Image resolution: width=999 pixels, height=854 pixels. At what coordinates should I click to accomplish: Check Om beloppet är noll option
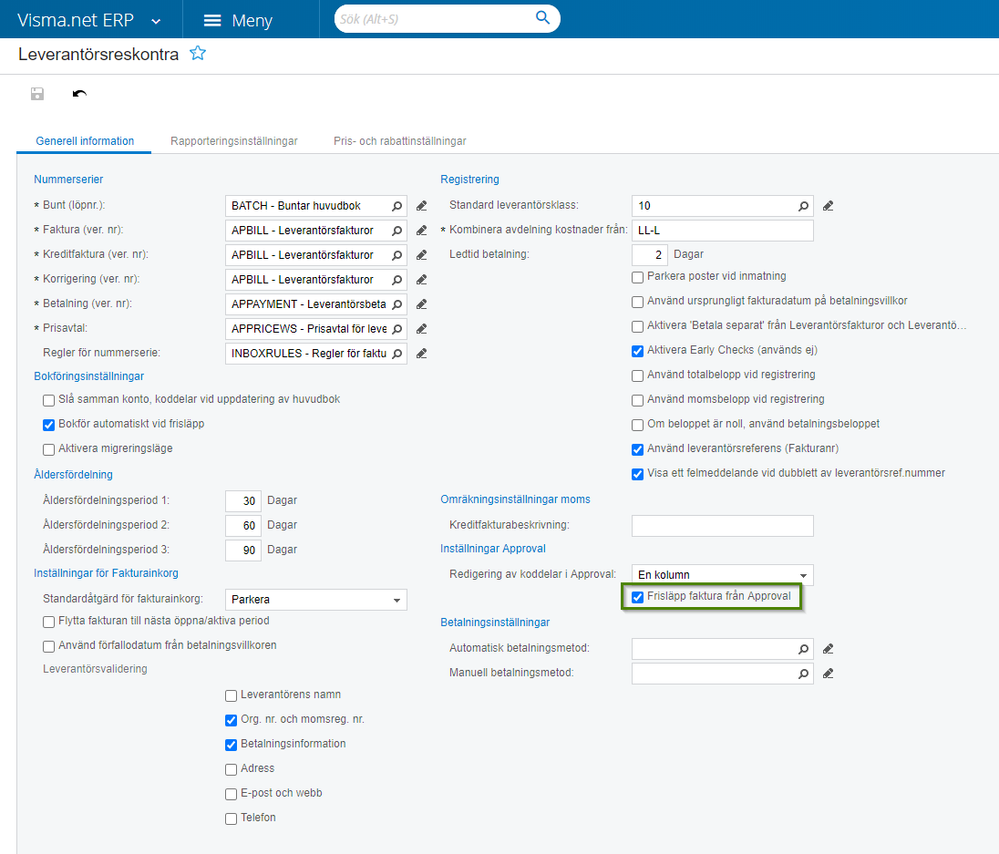pyautogui.click(x=637, y=425)
